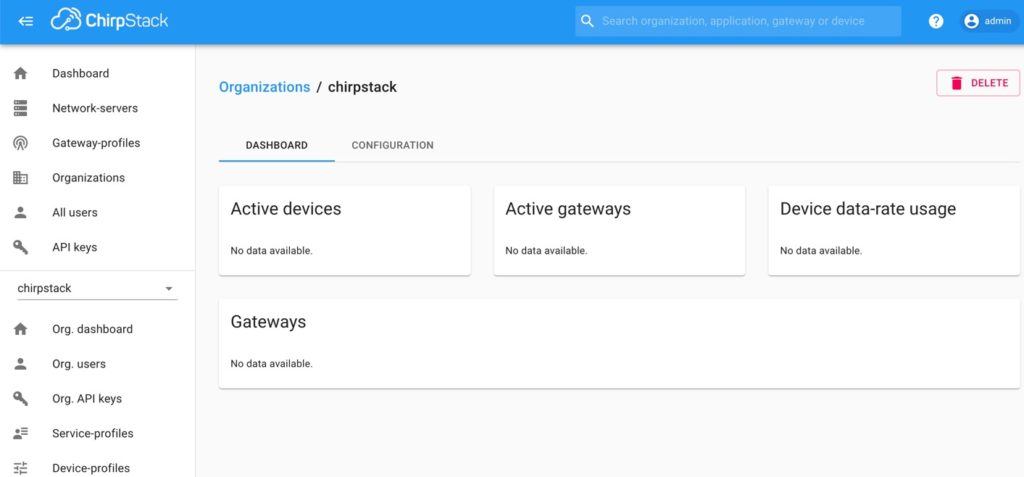This screenshot has height=477, width=1024.
Task: Go to All users in sidebar
Action: click(x=75, y=212)
